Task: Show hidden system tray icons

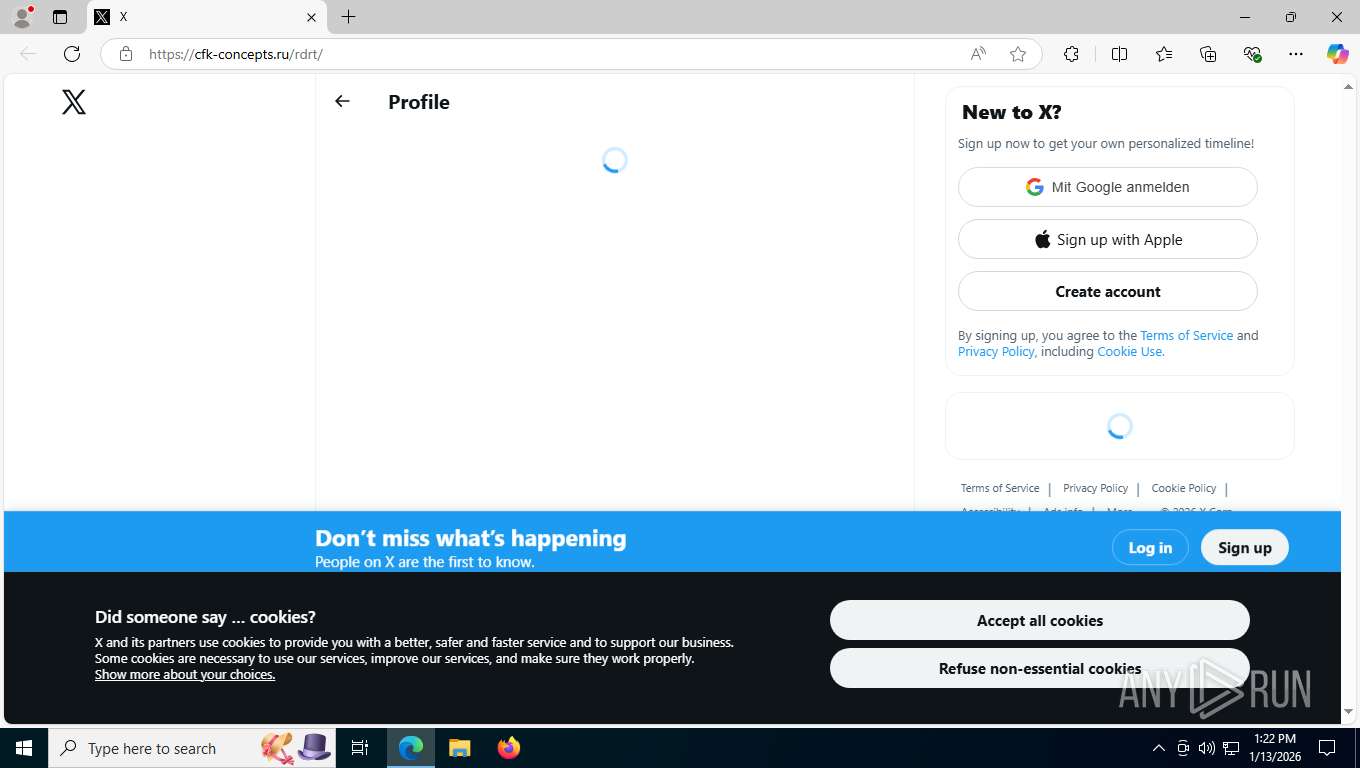Action: (1158, 748)
